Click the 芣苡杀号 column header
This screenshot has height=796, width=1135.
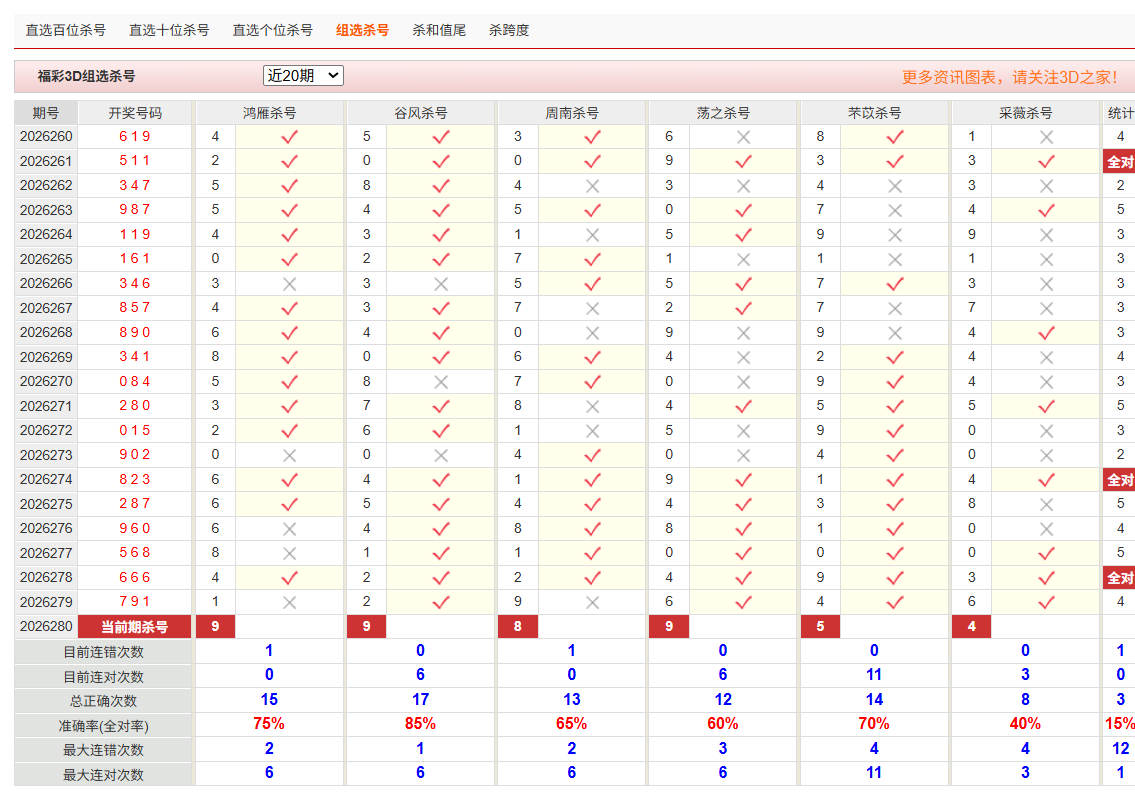point(874,113)
